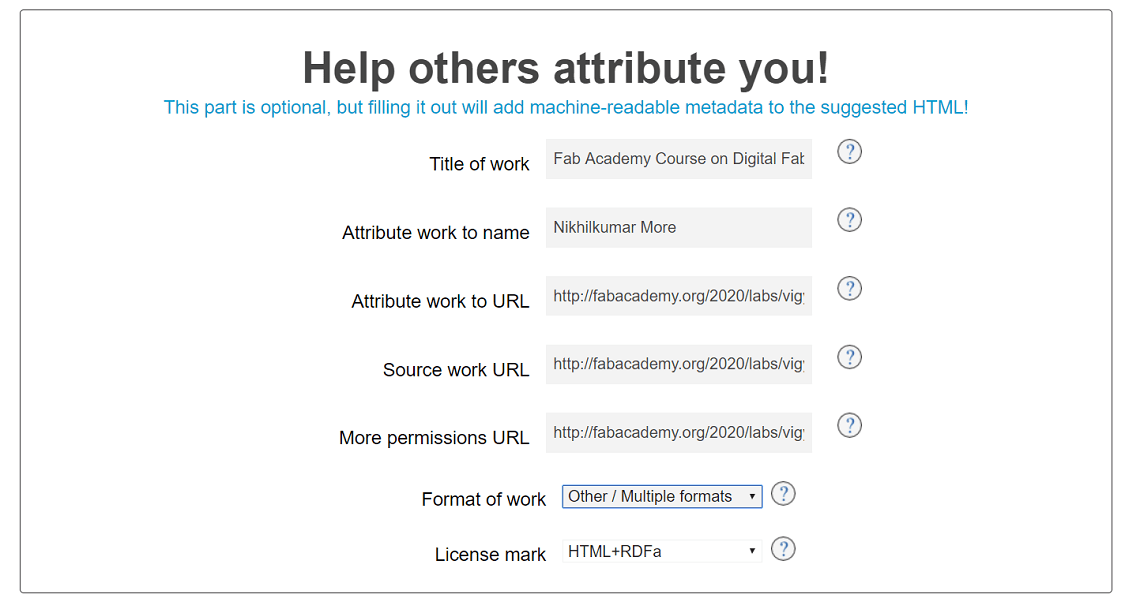1125x598 pixels.
Task: Show help for Format of work
Action: 783,494
